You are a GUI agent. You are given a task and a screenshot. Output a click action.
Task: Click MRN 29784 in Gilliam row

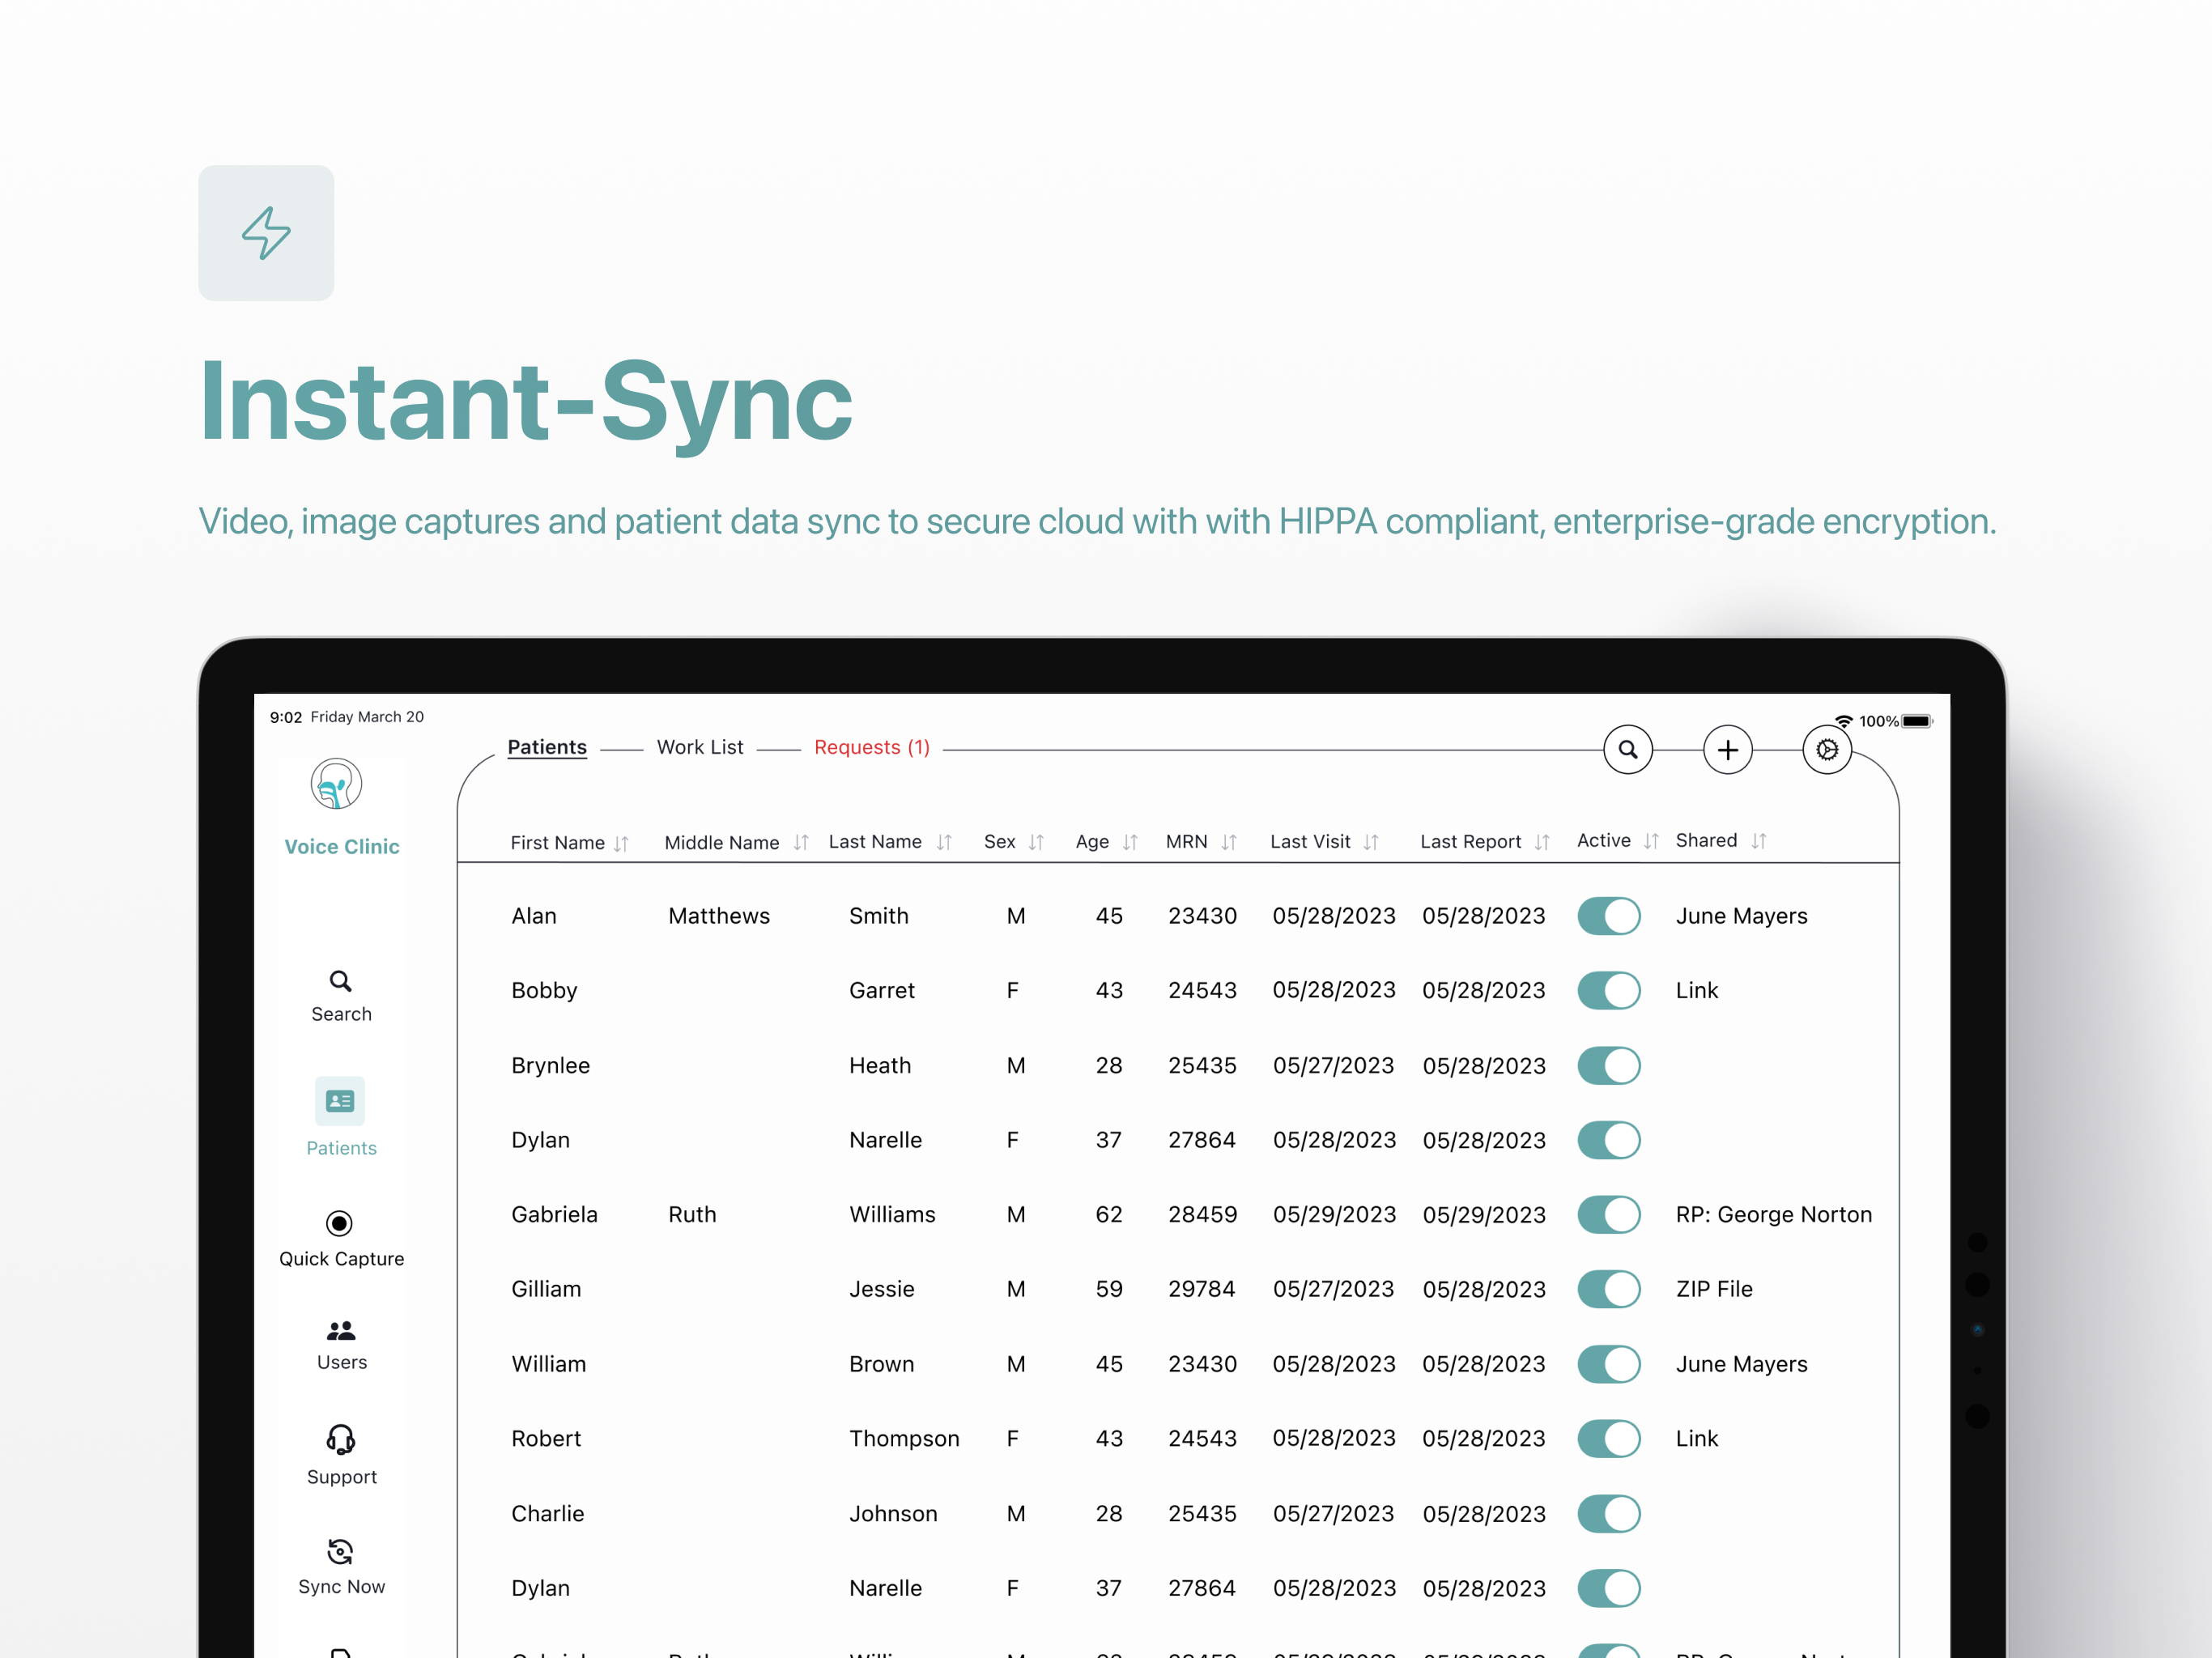point(1202,1289)
